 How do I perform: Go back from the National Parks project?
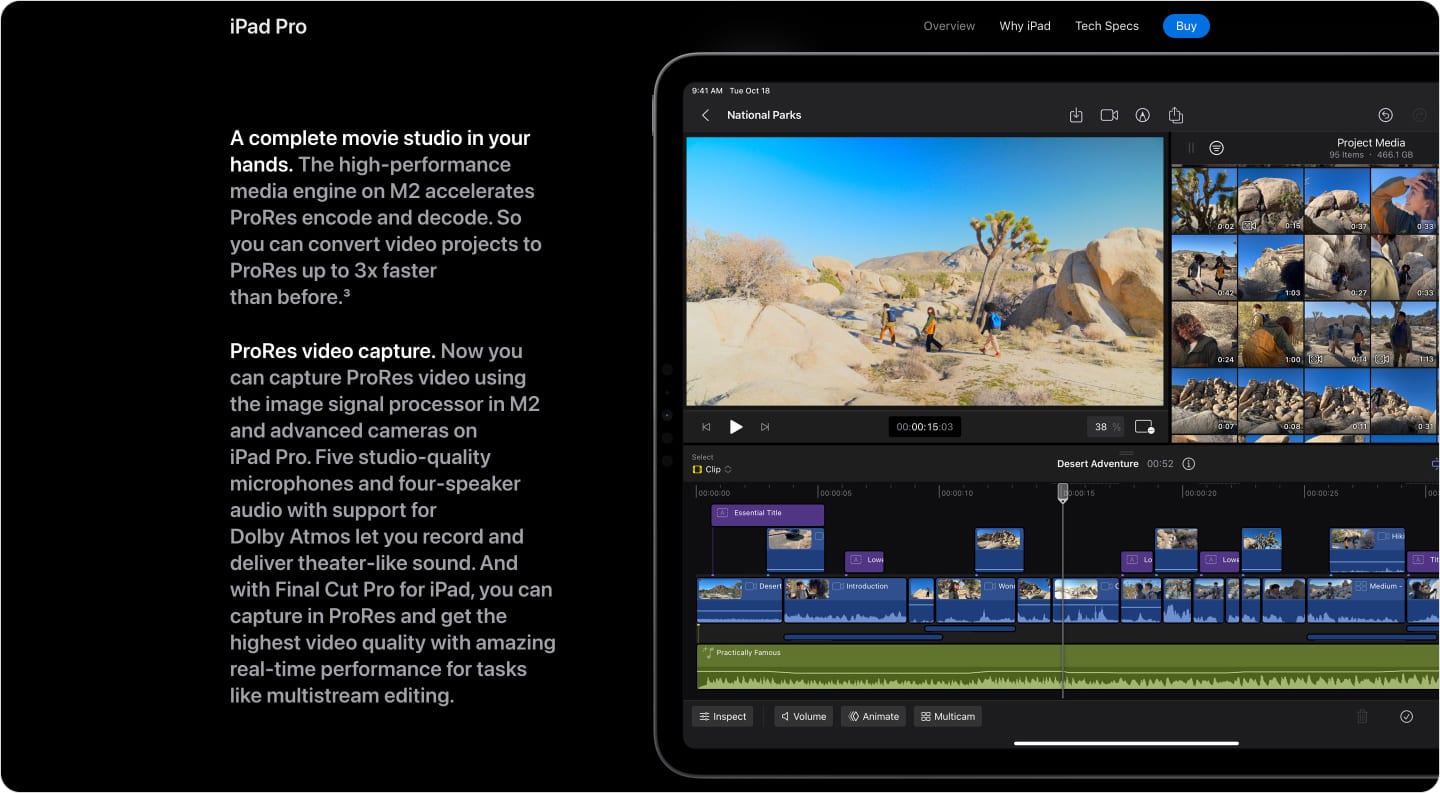click(705, 115)
